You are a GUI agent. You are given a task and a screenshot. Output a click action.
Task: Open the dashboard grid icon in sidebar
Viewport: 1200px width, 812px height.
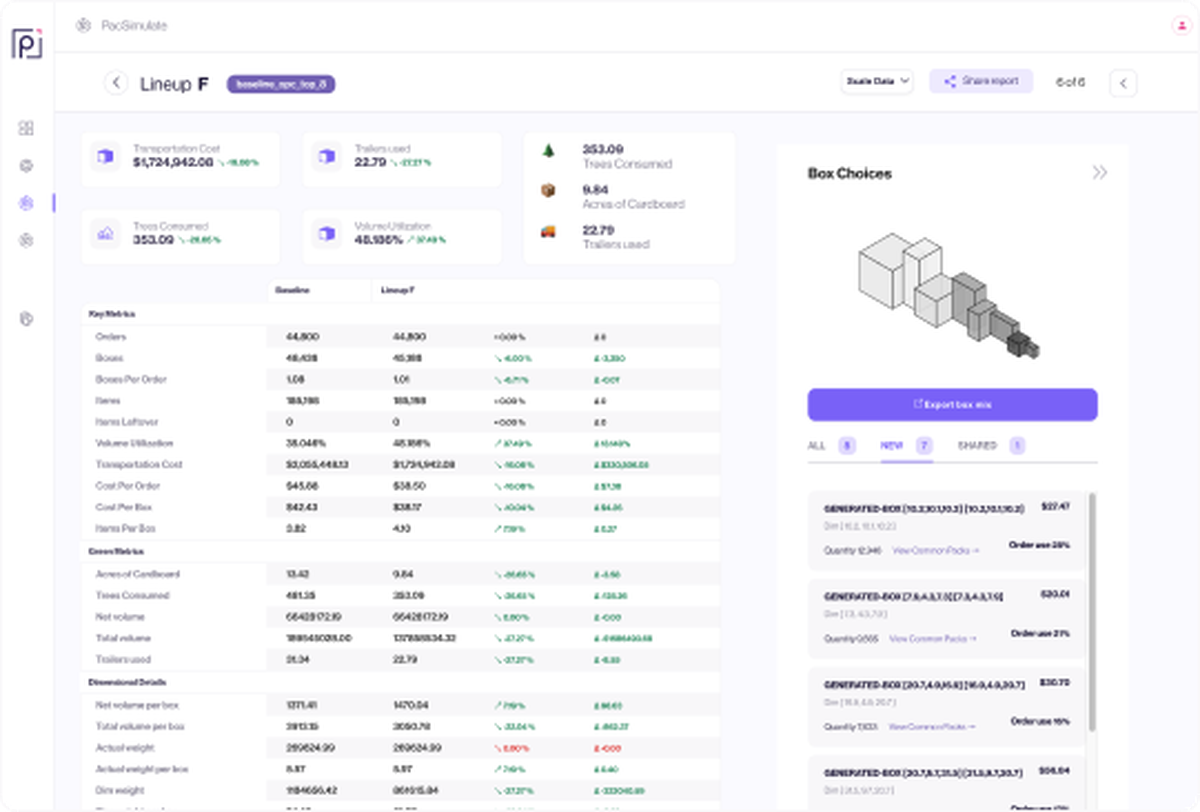pos(27,128)
